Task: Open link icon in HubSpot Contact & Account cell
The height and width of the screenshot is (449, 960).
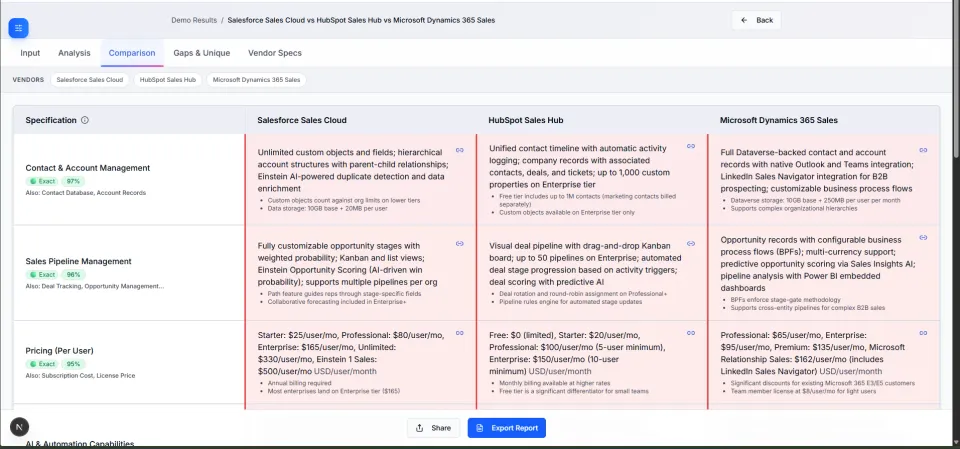Action: tap(691, 146)
